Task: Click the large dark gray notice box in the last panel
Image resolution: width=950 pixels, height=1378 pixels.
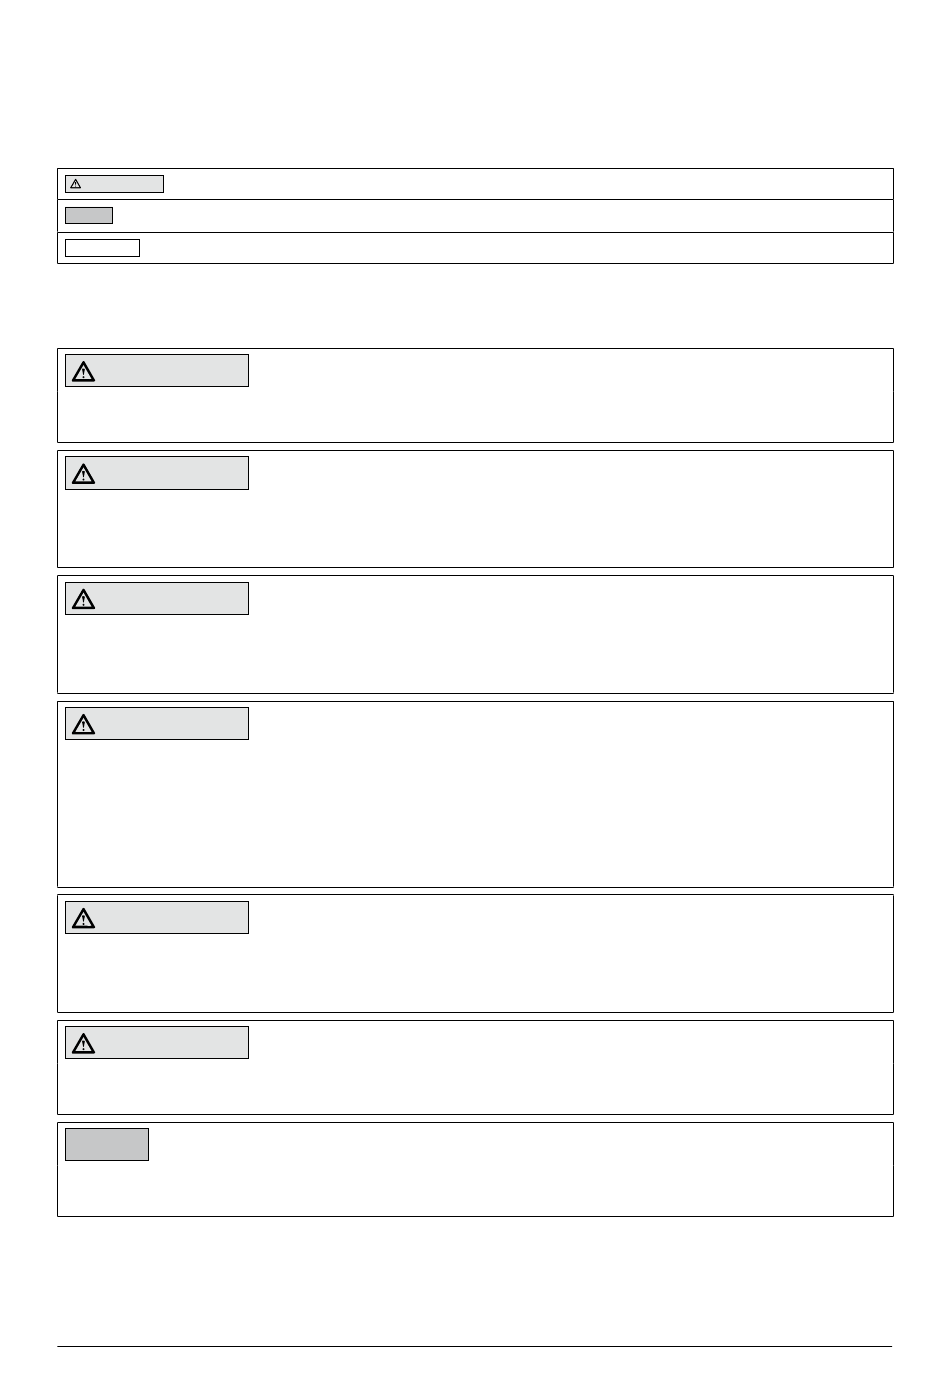Action: tap(107, 1144)
